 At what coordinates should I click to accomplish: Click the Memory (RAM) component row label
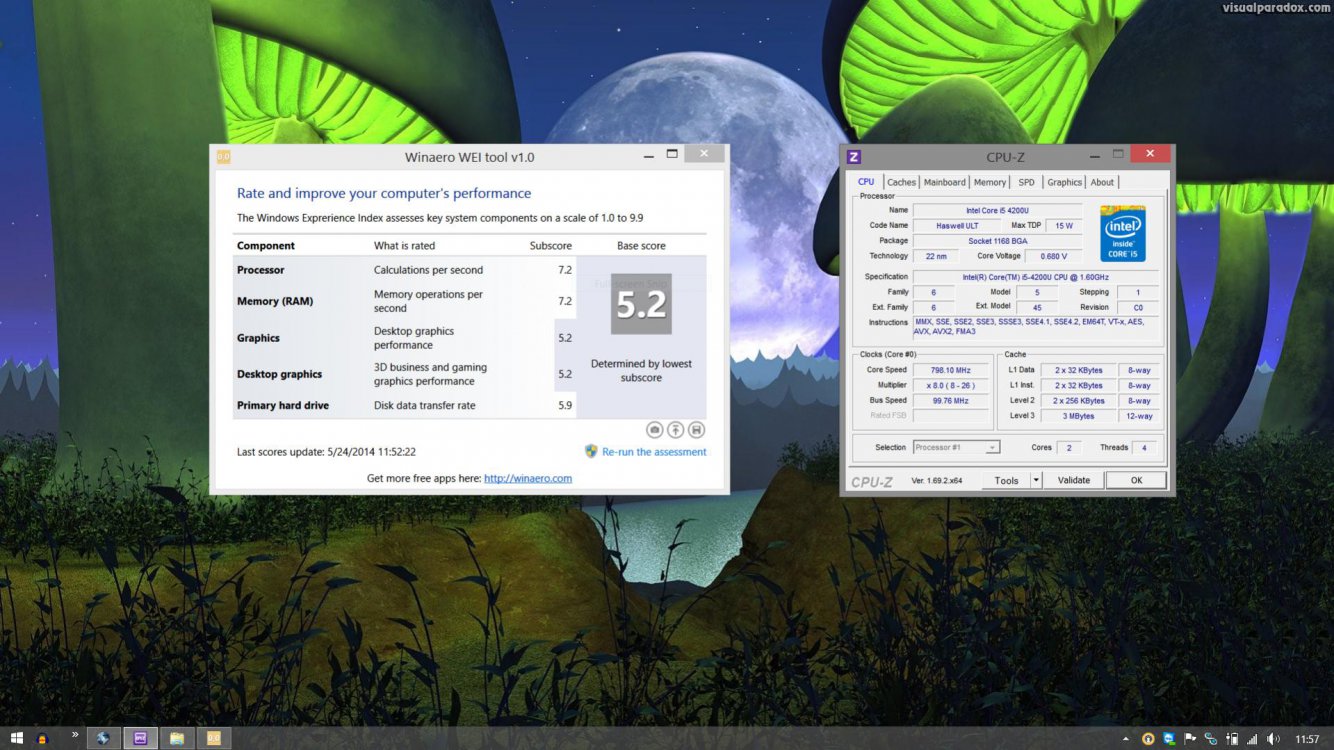point(275,301)
